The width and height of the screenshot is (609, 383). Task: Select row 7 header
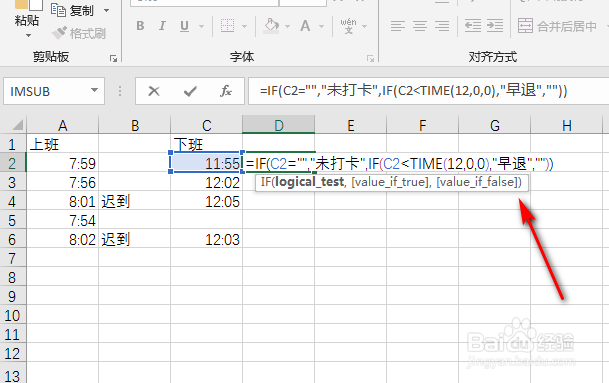pyautogui.click(x=12, y=259)
